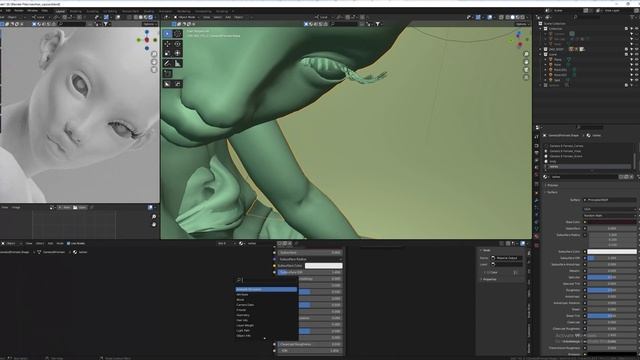Select the 3D Cursor tool
640x360 pixels.
coord(177,33)
